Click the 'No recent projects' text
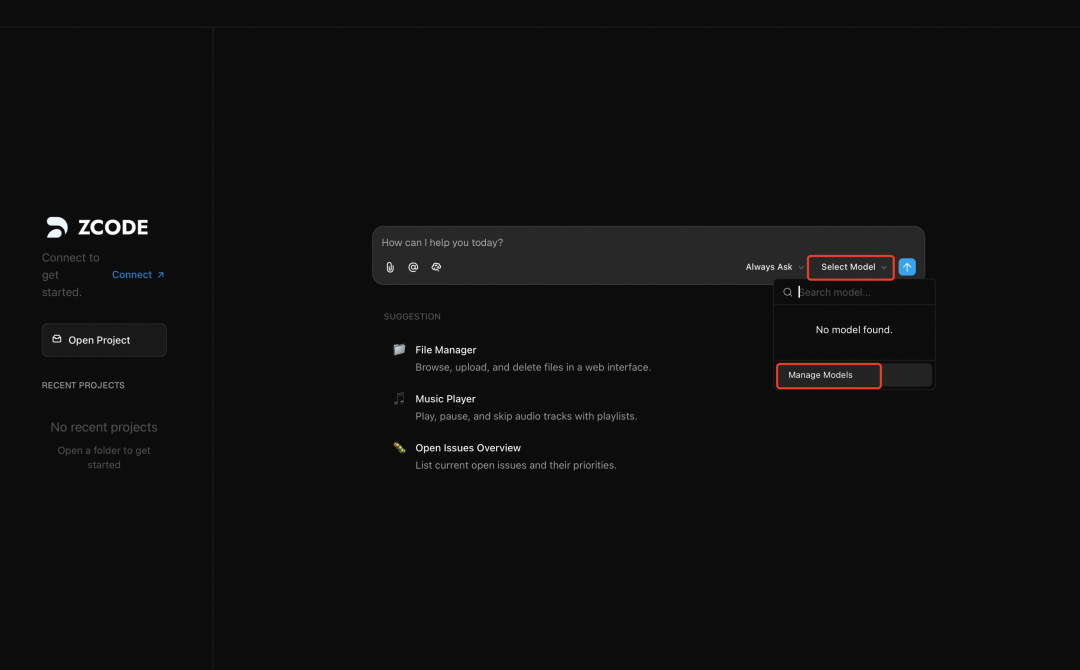Image resolution: width=1080 pixels, height=670 pixels. (104, 427)
